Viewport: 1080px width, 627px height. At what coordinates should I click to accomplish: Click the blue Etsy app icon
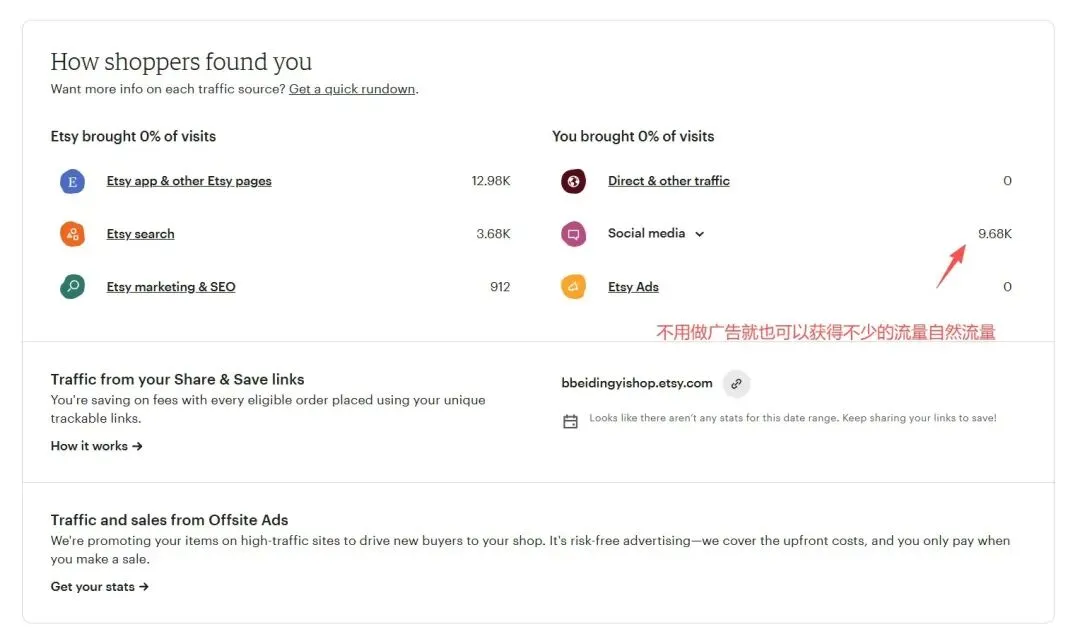72,182
